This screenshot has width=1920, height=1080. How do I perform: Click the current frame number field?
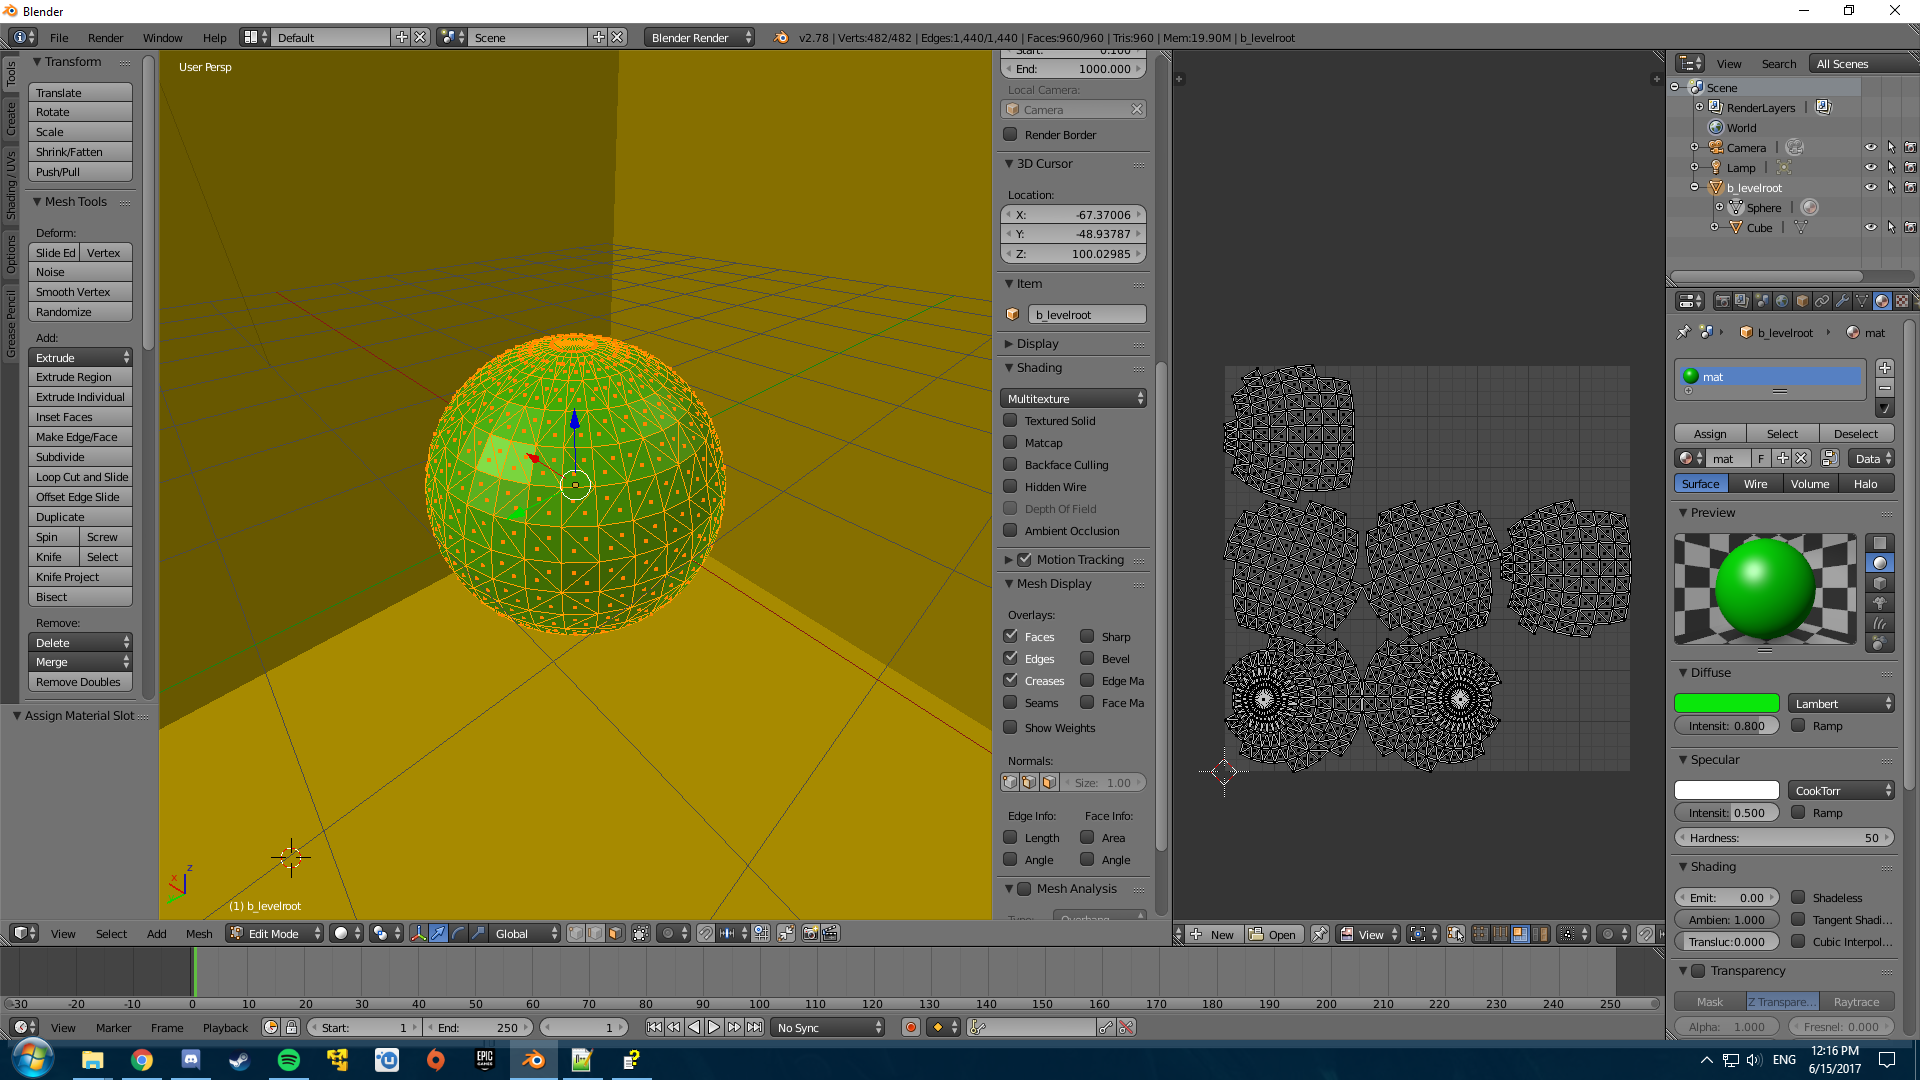(x=584, y=1027)
